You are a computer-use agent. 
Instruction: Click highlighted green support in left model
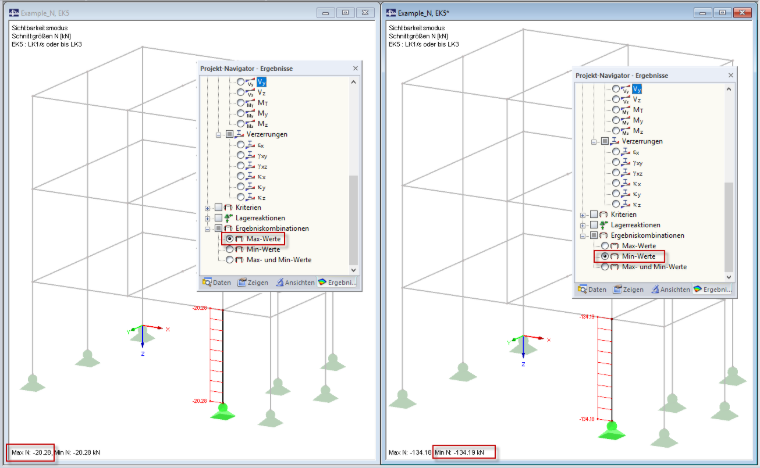[x=223, y=412]
